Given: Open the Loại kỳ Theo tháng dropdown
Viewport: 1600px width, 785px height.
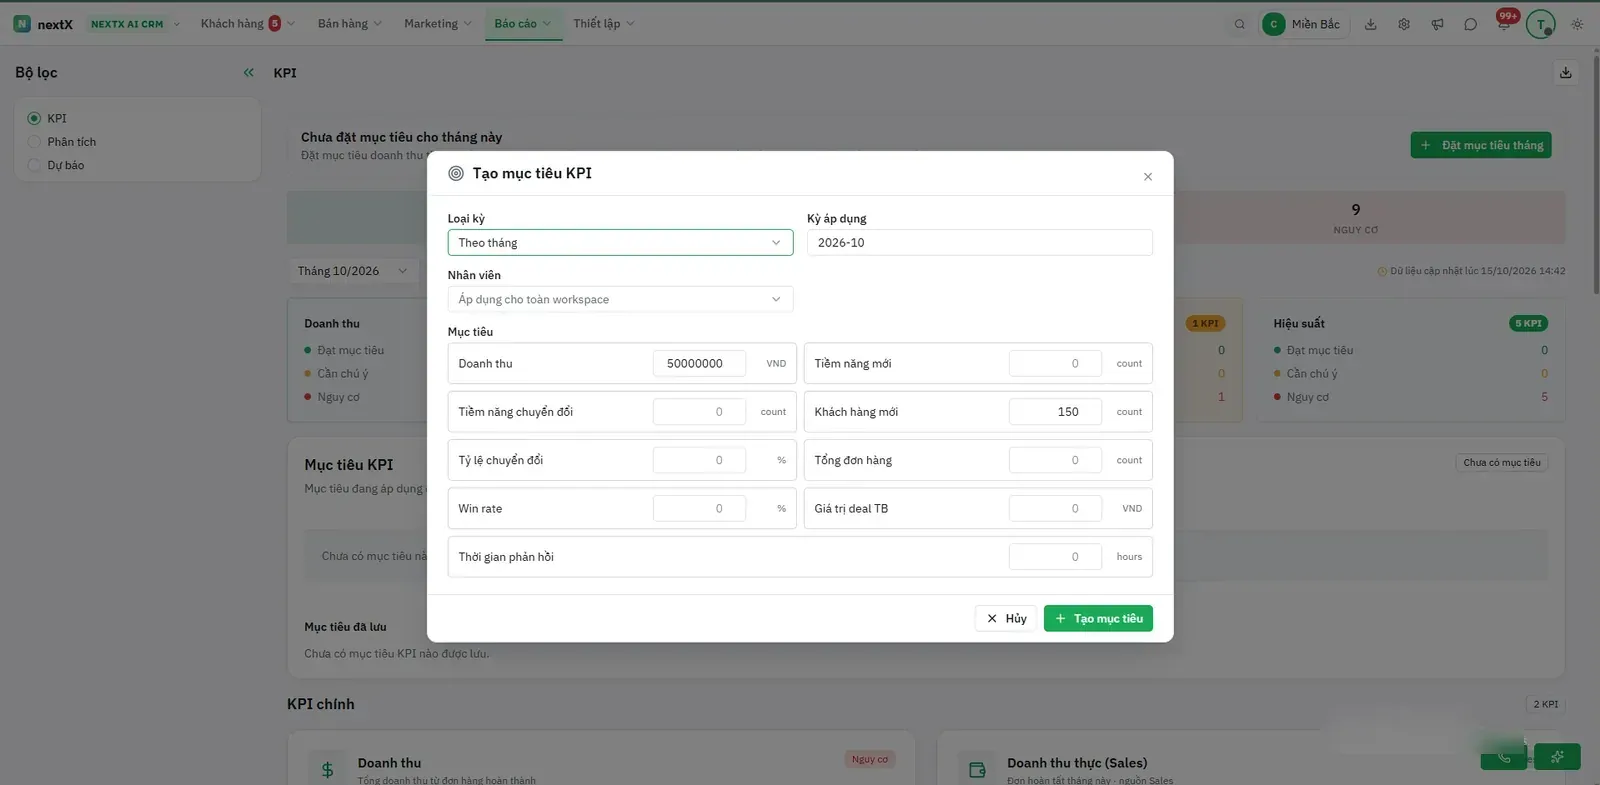Looking at the screenshot, I should pyautogui.click(x=620, y=243).
